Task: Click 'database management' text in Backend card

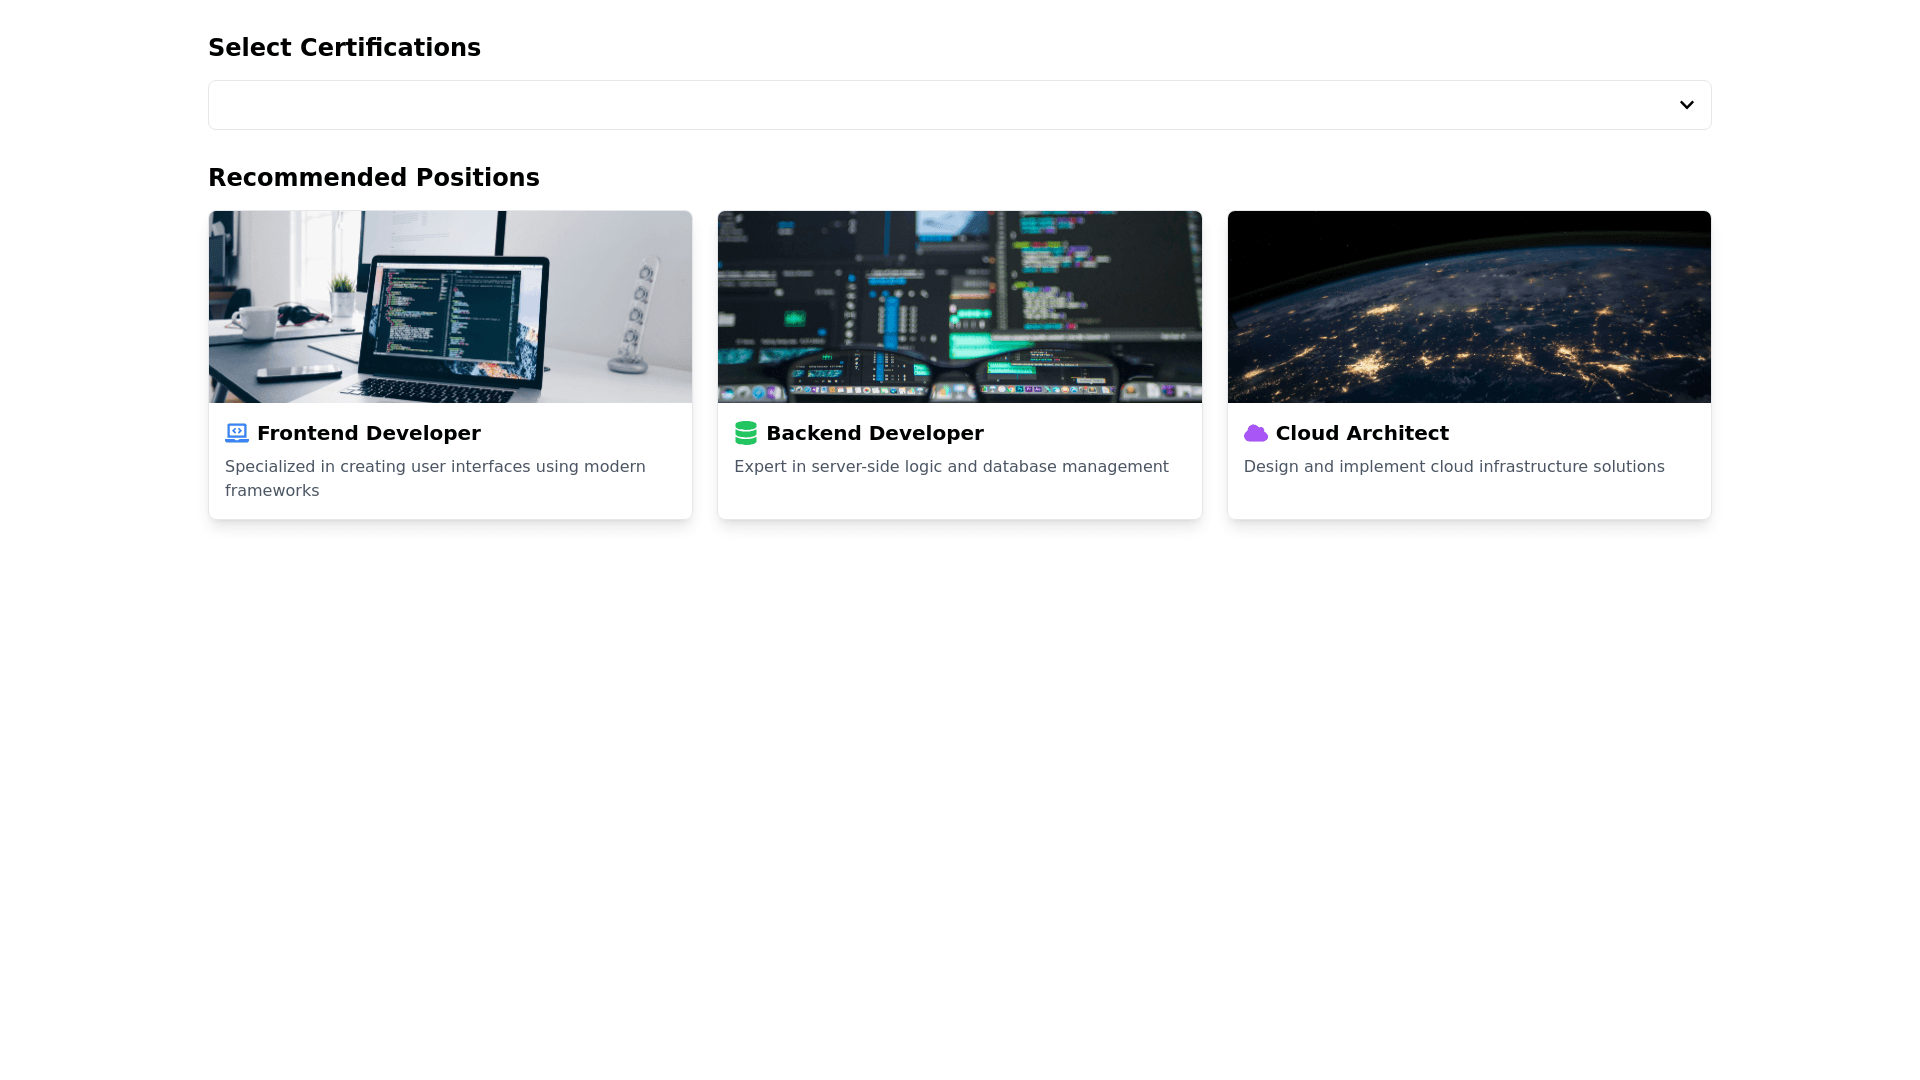Action: 1075,467
